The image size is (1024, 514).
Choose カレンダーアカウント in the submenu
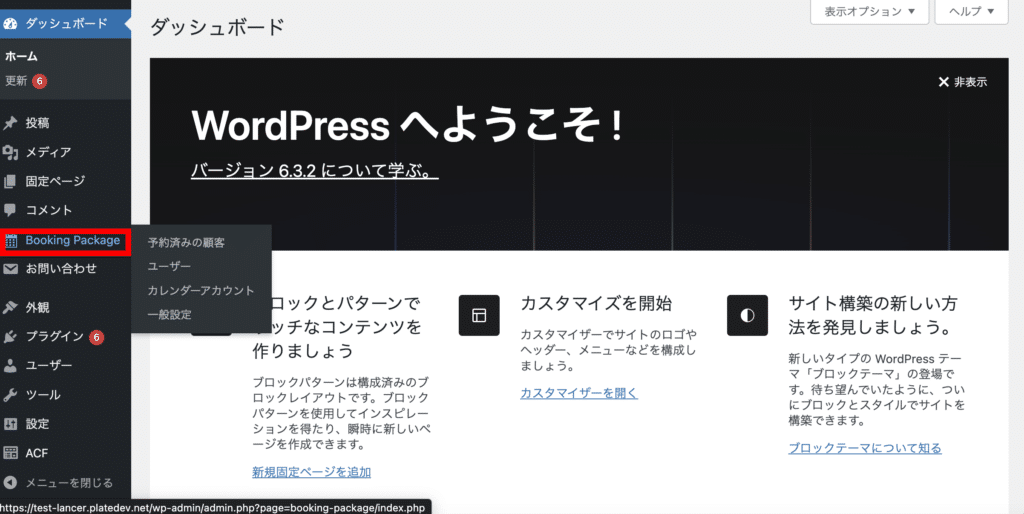click(x=201, y=291)
